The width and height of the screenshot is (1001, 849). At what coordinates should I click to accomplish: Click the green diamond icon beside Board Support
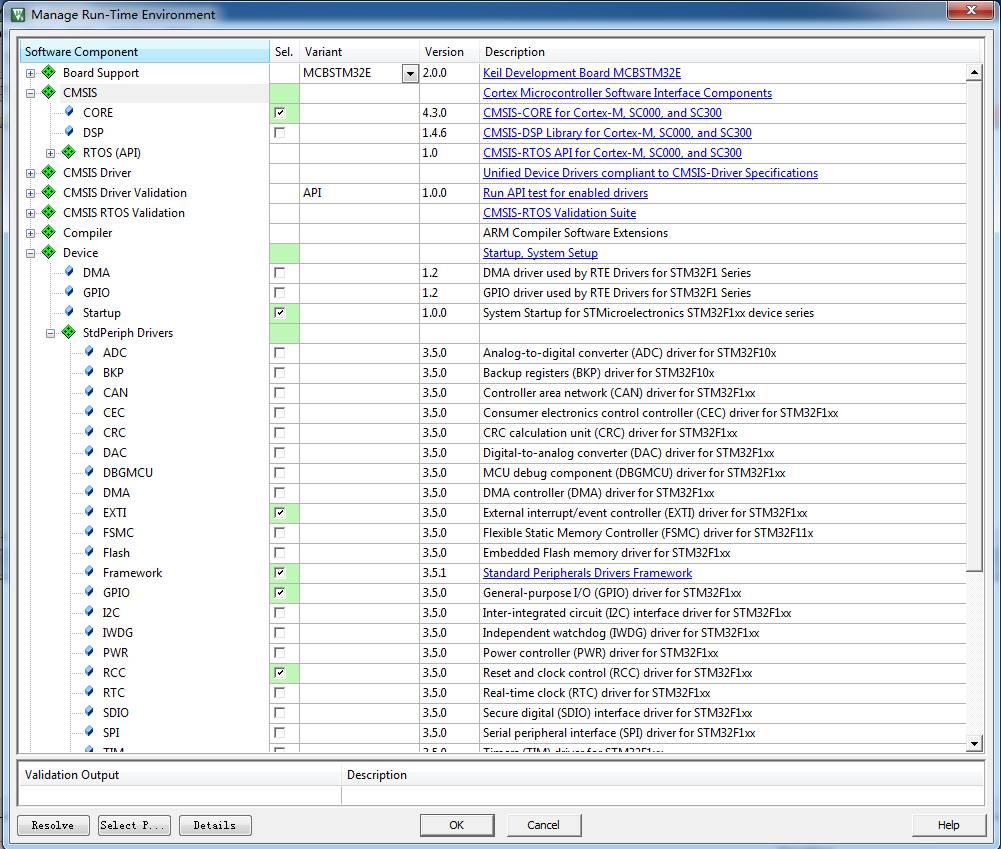(49, 72)
